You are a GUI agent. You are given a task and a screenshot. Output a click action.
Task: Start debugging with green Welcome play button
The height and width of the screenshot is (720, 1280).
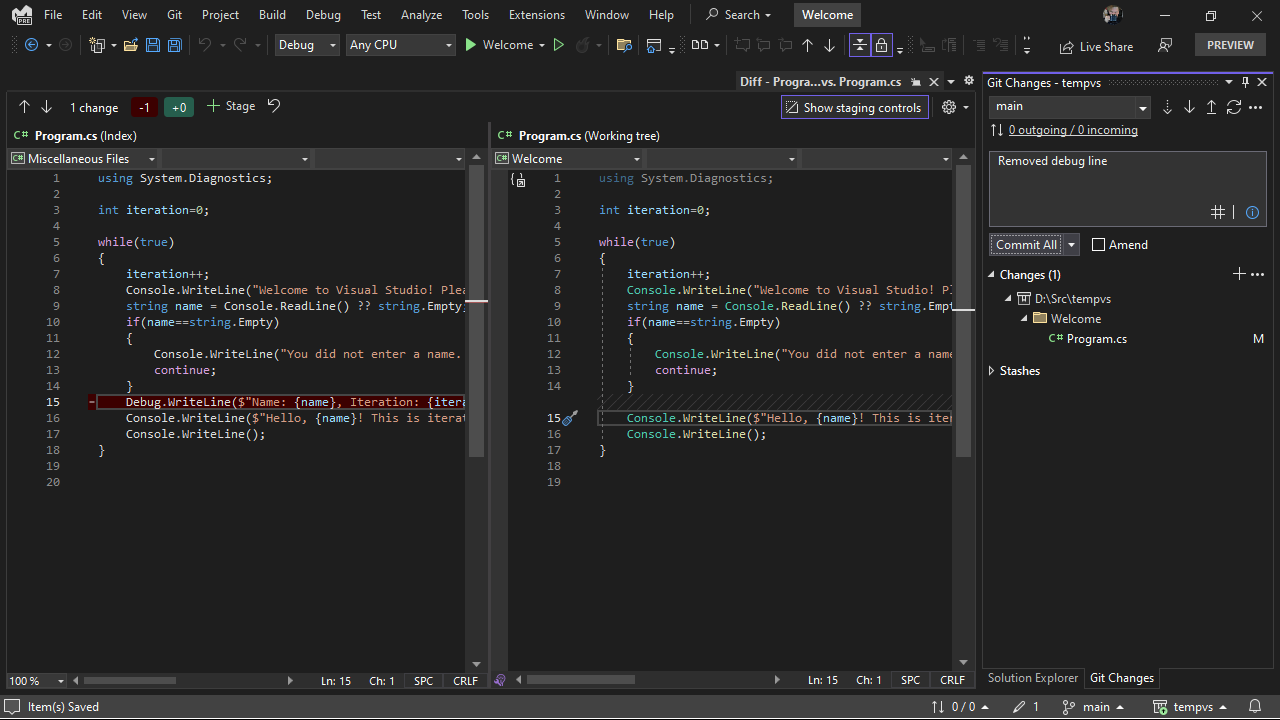point(471,45)
